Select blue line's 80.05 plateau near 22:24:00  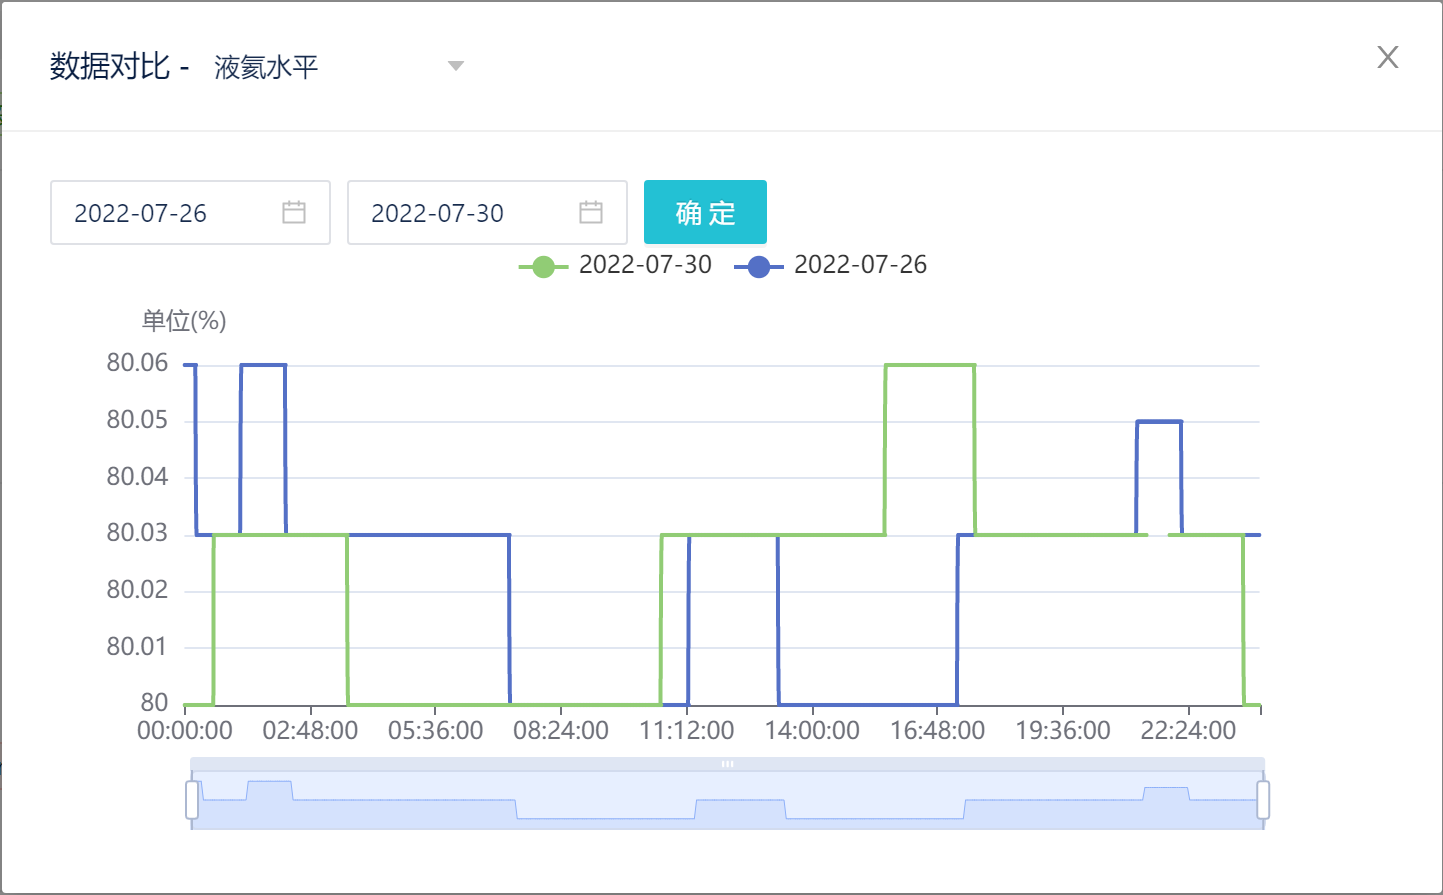(1159, 422)
